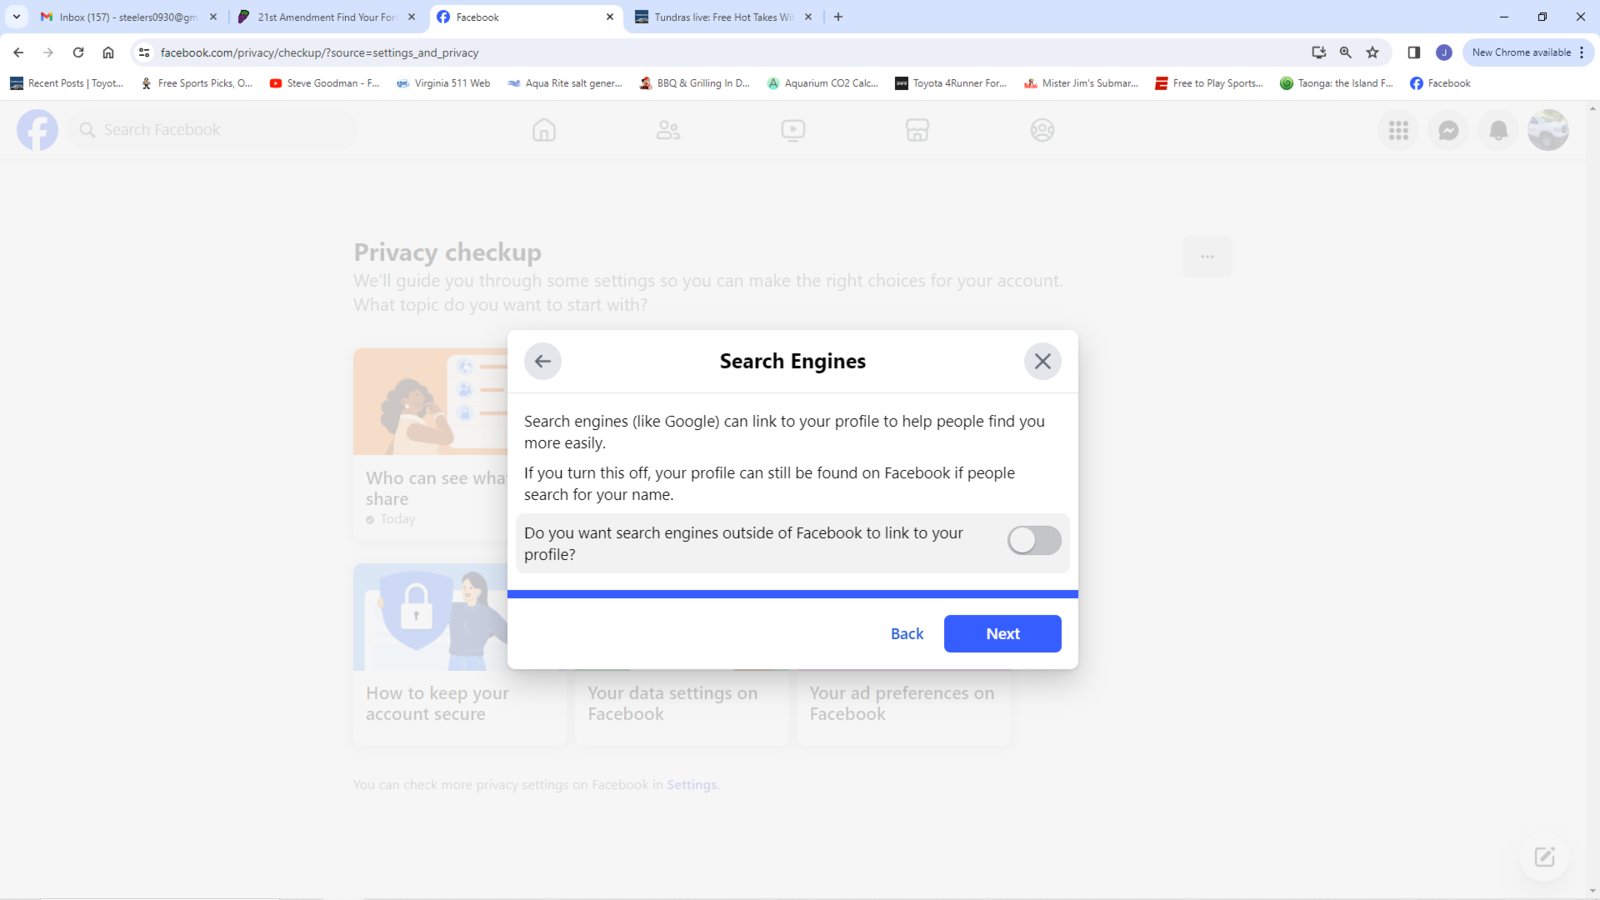Open Facebook bookmark in bookmarks bar

tap(1440, 83)
